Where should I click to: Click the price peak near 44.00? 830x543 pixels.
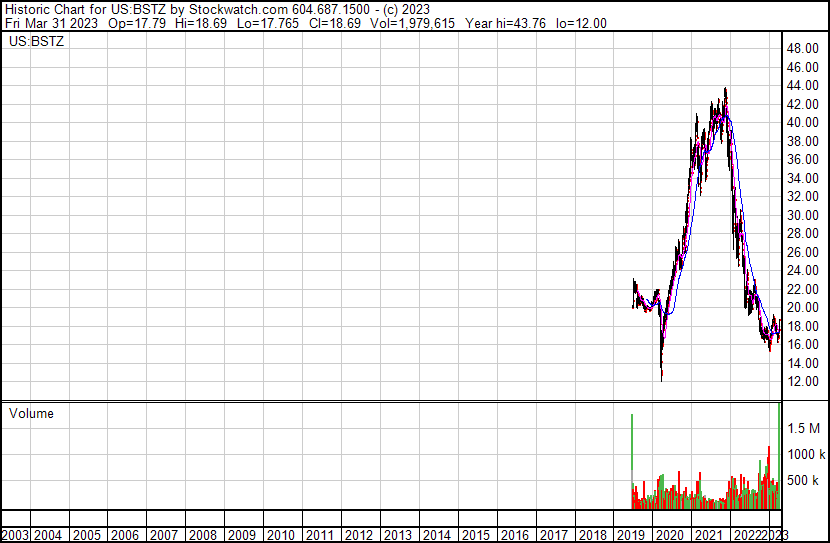click(x=725, y=90)
